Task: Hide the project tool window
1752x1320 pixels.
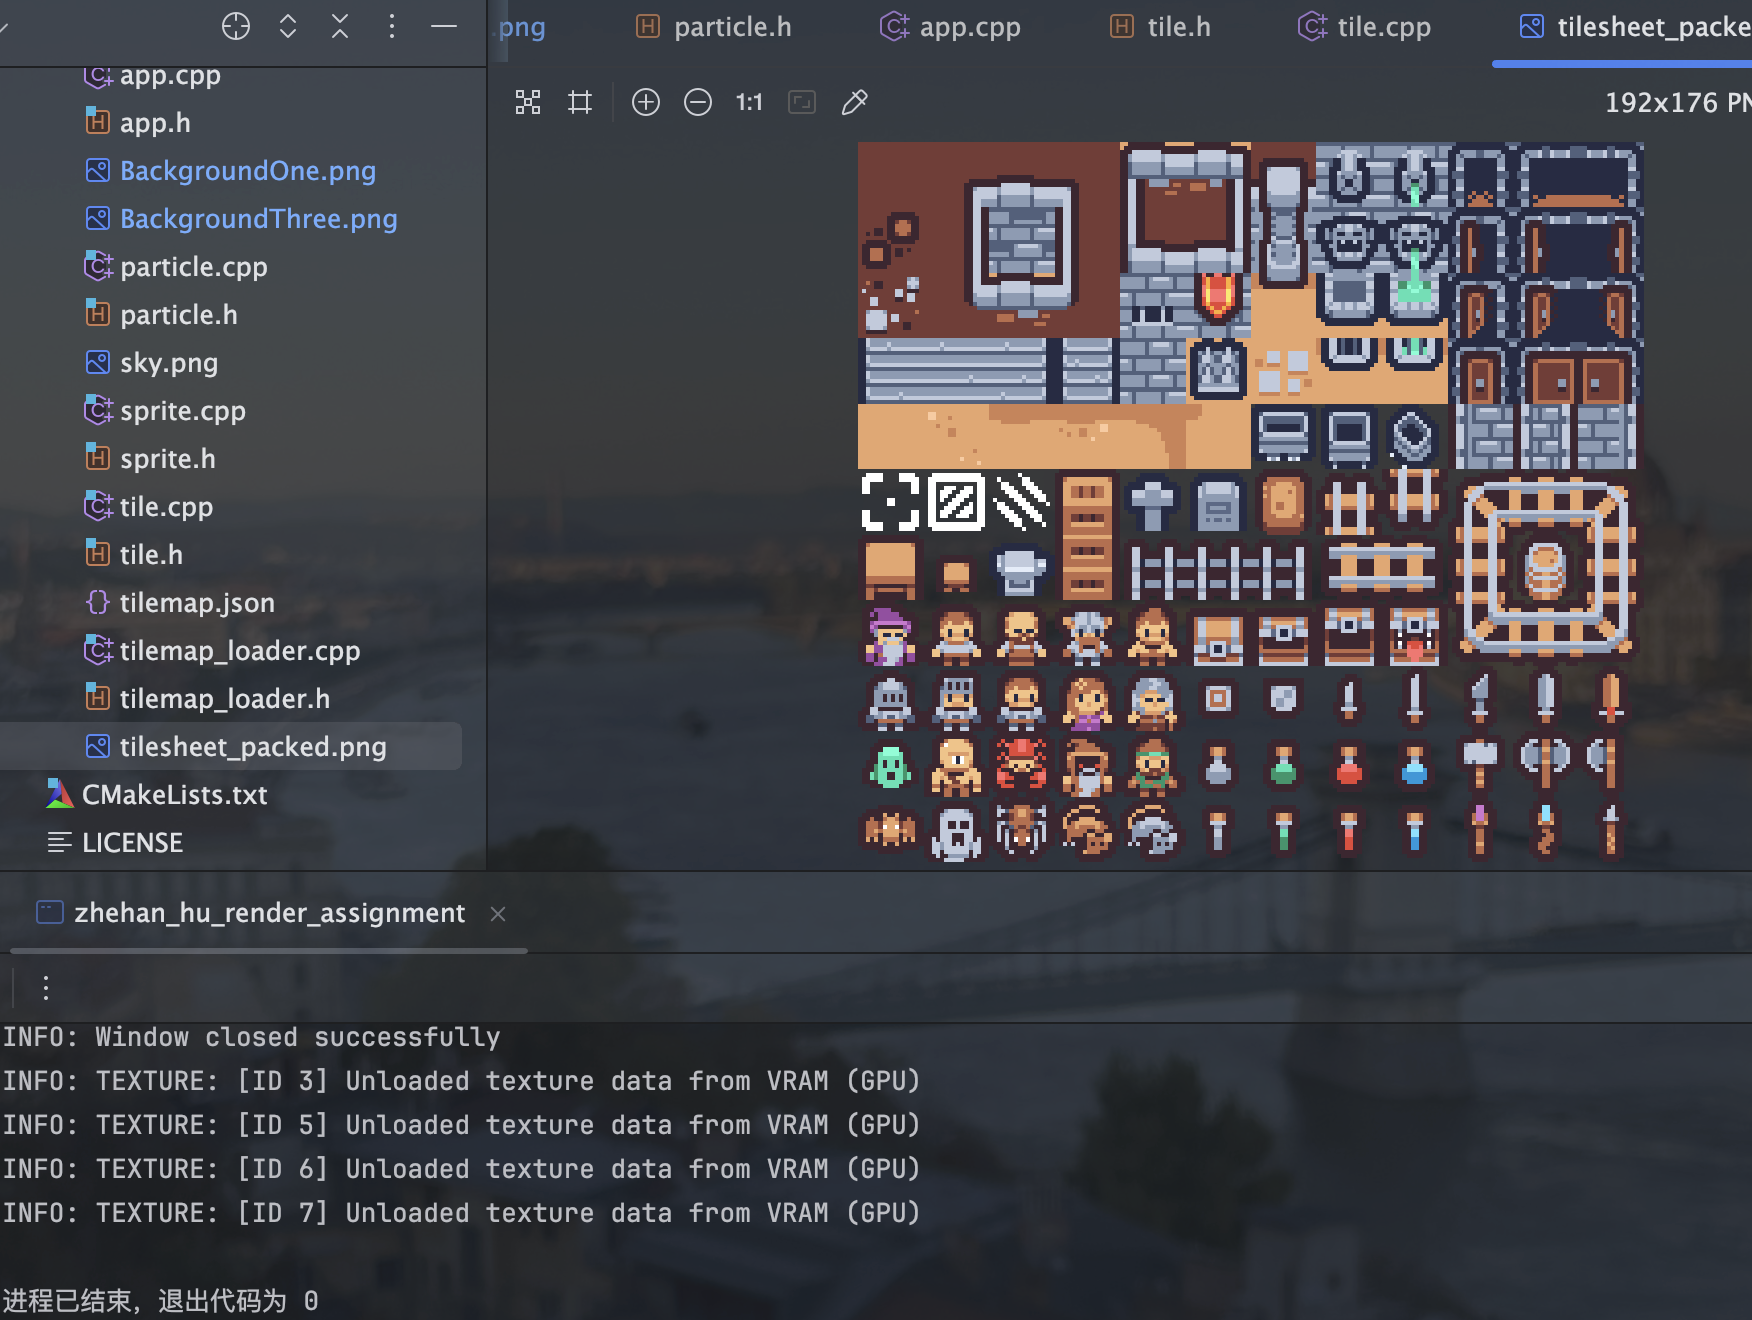Action: point(444,27)
